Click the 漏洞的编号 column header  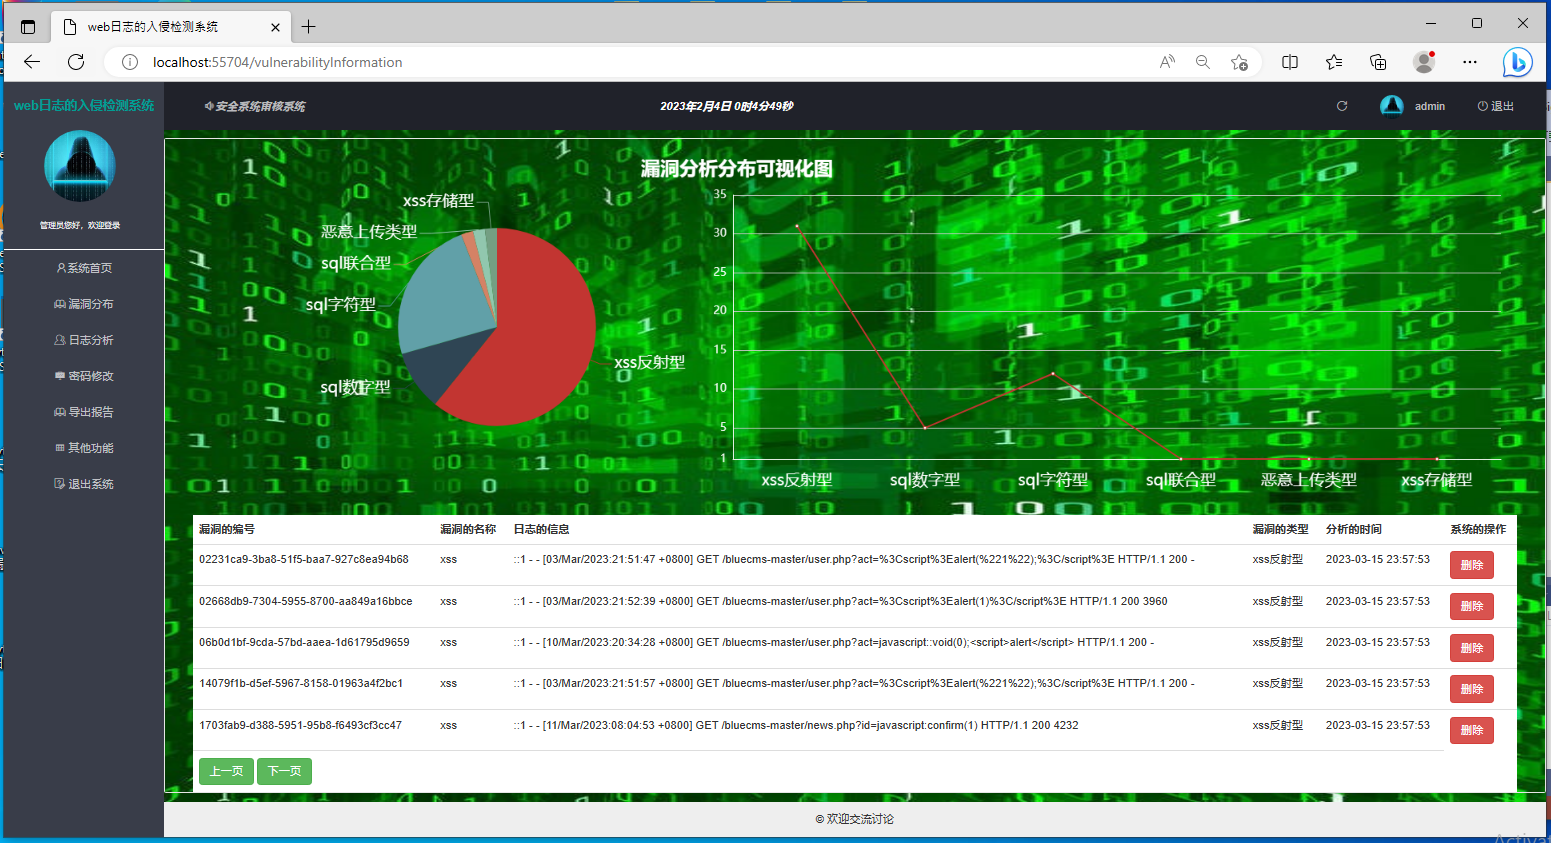click(227, 529)
